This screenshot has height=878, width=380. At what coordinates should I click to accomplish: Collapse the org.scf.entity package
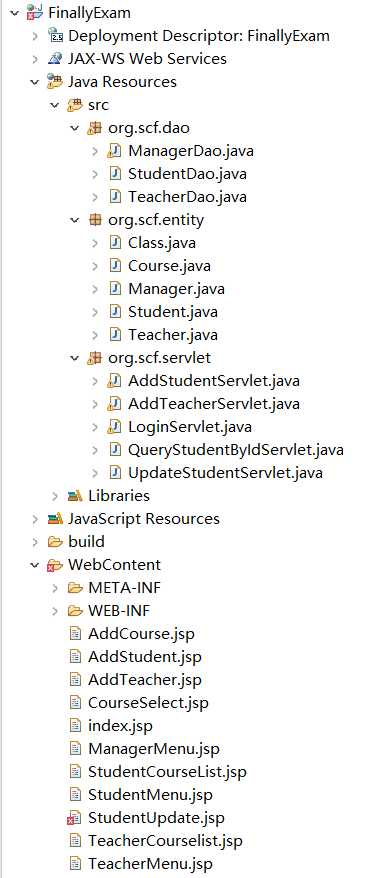75,220
